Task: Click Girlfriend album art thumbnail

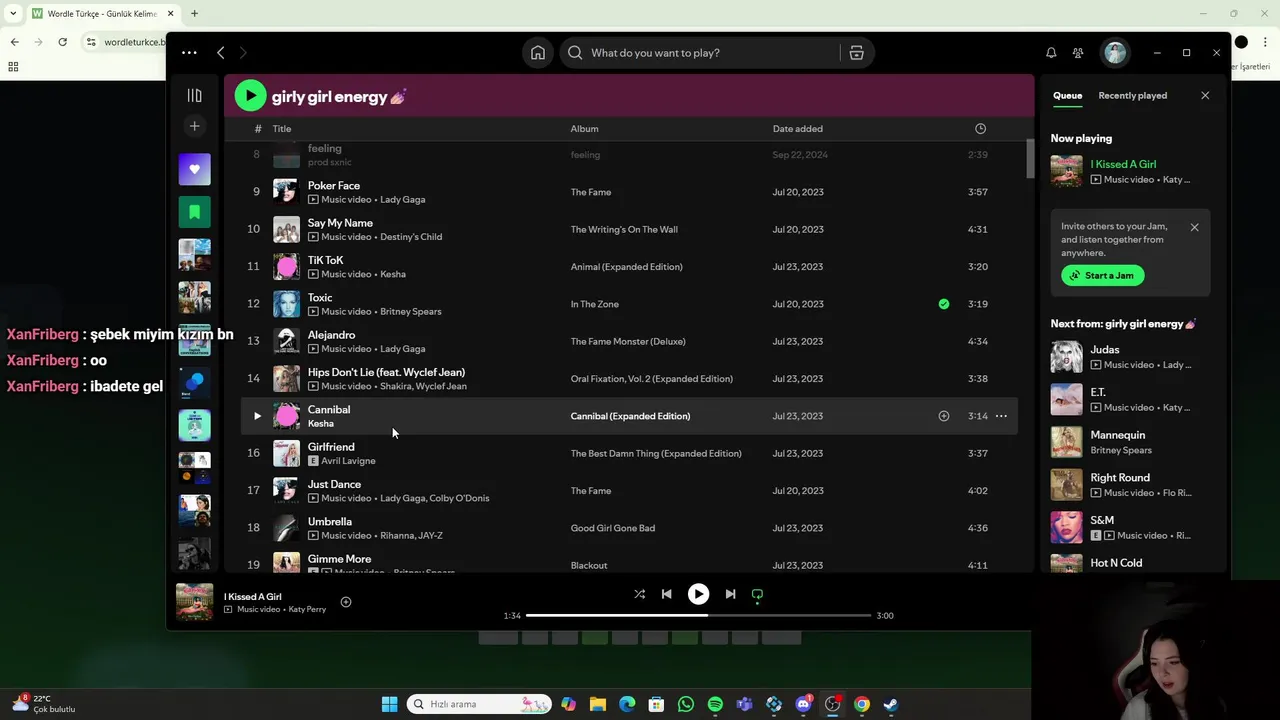Action: (286, 453)
